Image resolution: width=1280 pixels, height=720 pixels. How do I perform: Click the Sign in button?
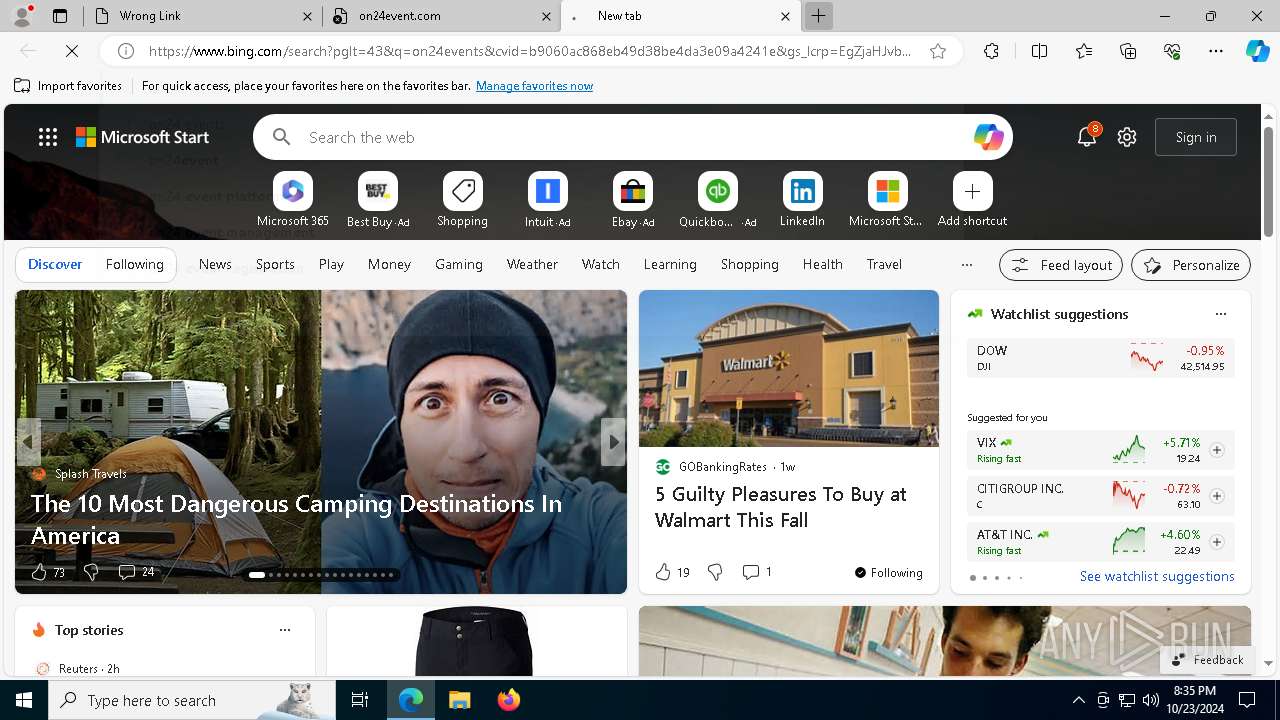pyautogui.click(x=1196, y=137)
